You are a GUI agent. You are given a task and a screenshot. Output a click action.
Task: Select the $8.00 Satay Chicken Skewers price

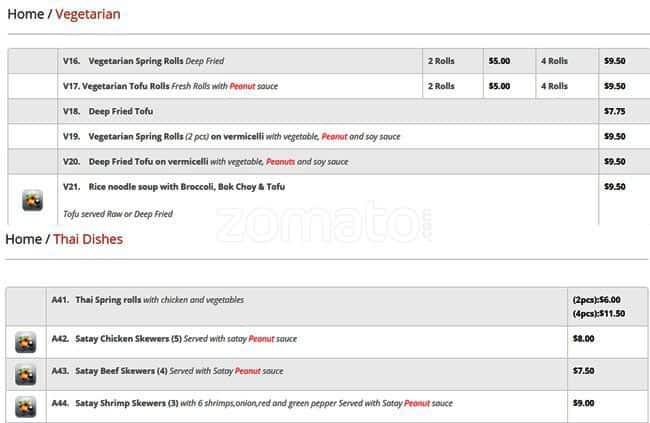point(583,339)
